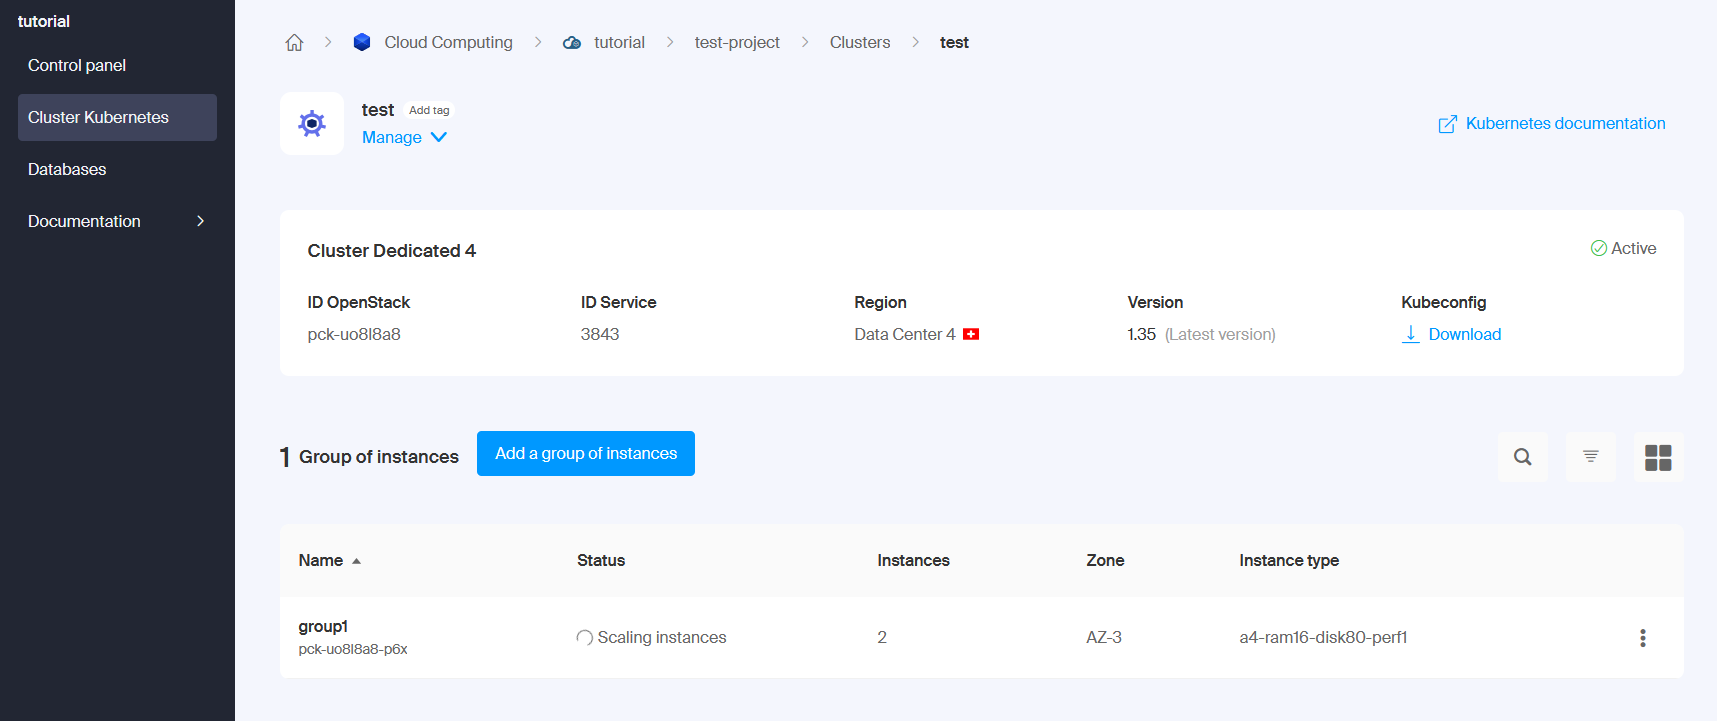Click the Status column header
The height and width of the screenshot is (721, 1717).
point(601,560)
